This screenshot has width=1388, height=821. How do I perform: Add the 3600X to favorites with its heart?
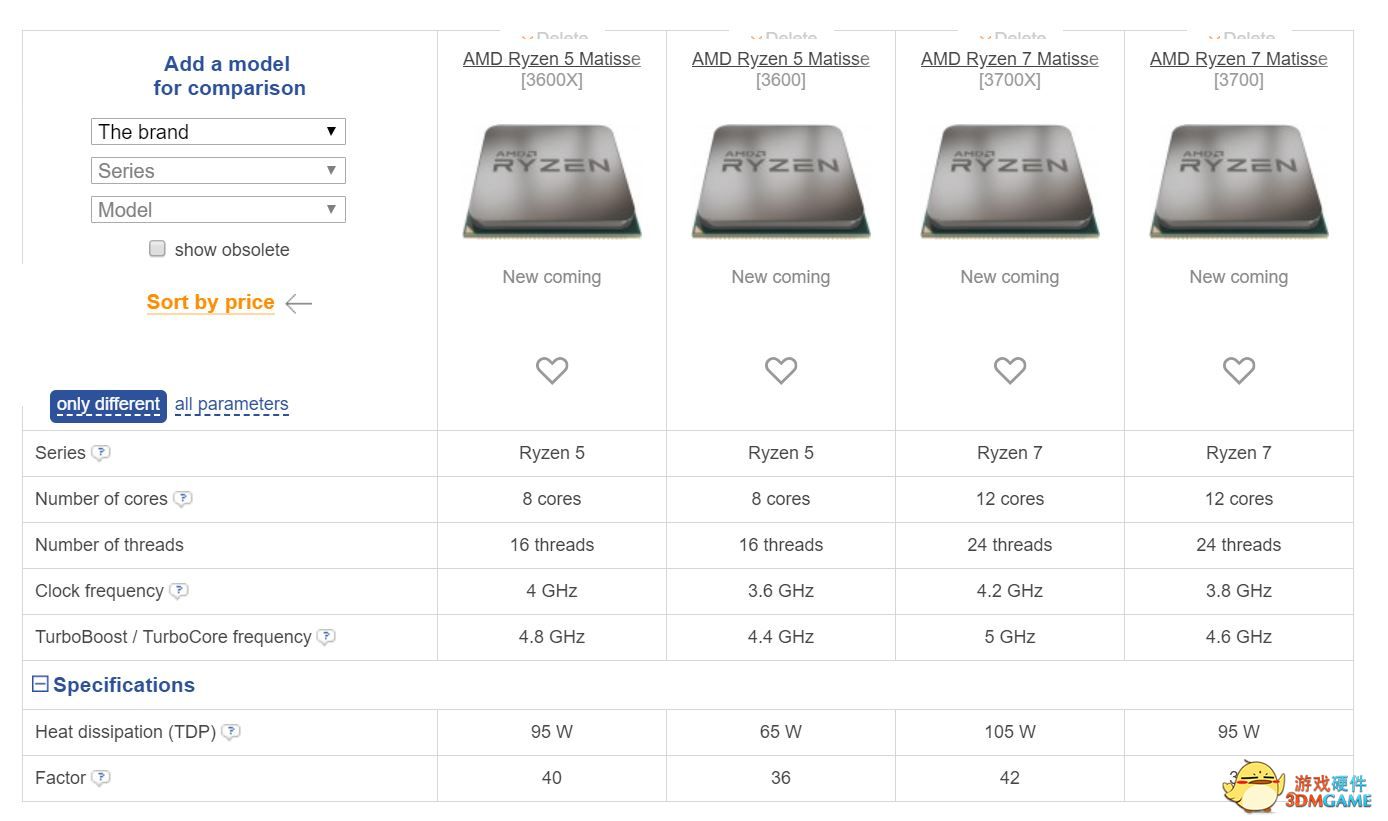[552, 370]
